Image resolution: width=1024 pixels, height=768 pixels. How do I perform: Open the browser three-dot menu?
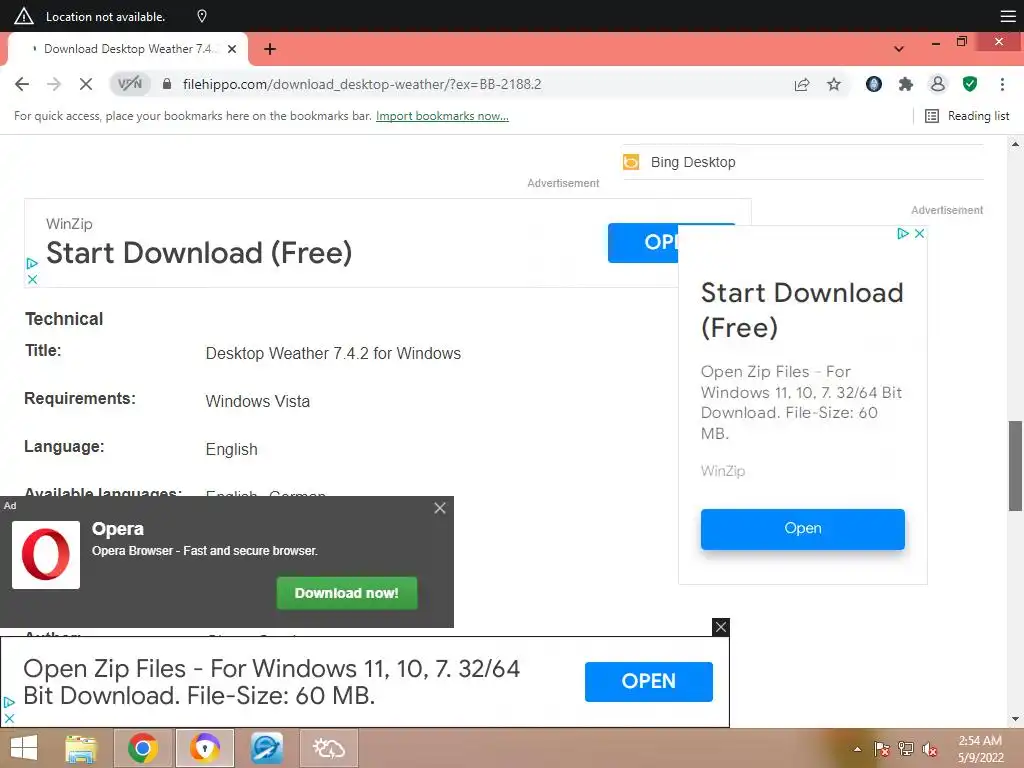click(1002, 84)
